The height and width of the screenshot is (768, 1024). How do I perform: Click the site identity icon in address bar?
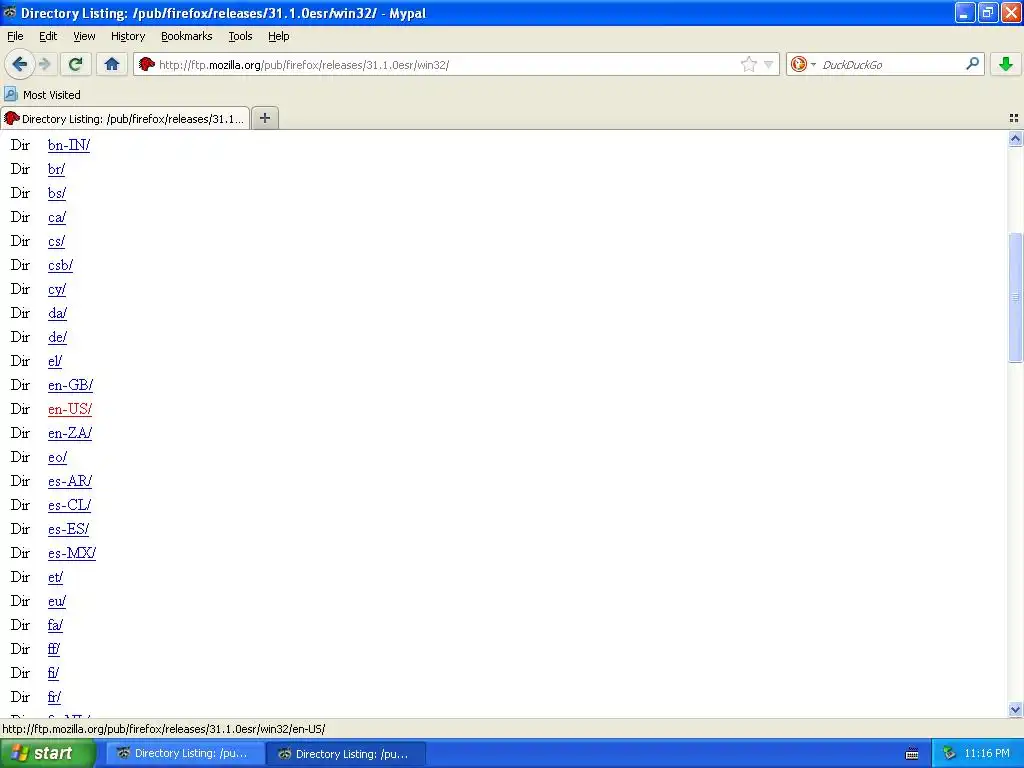pyautogui.click(x=147, y=64)
